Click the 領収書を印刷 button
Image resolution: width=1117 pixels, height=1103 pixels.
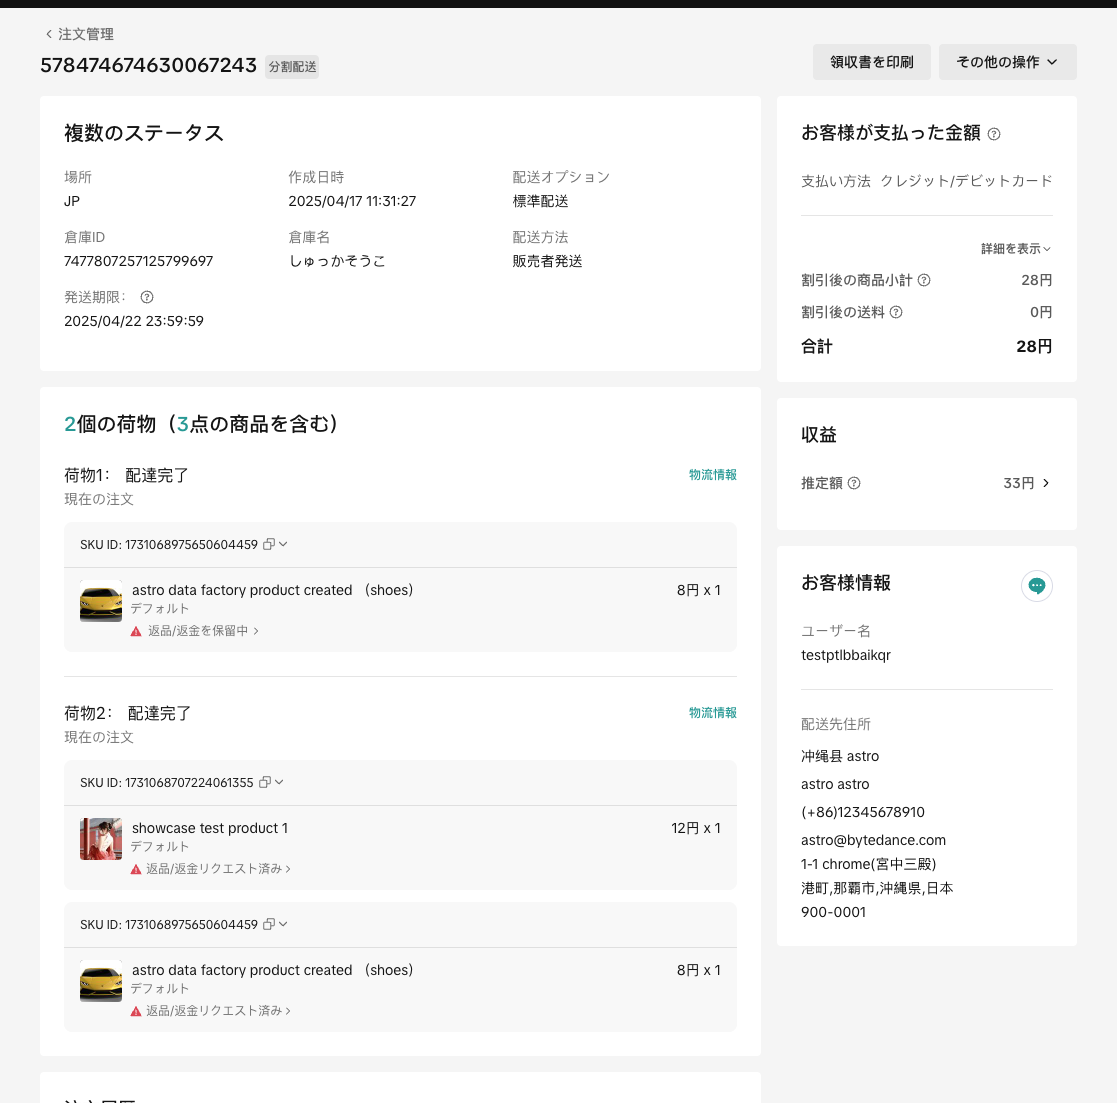[x=871, y=62]
